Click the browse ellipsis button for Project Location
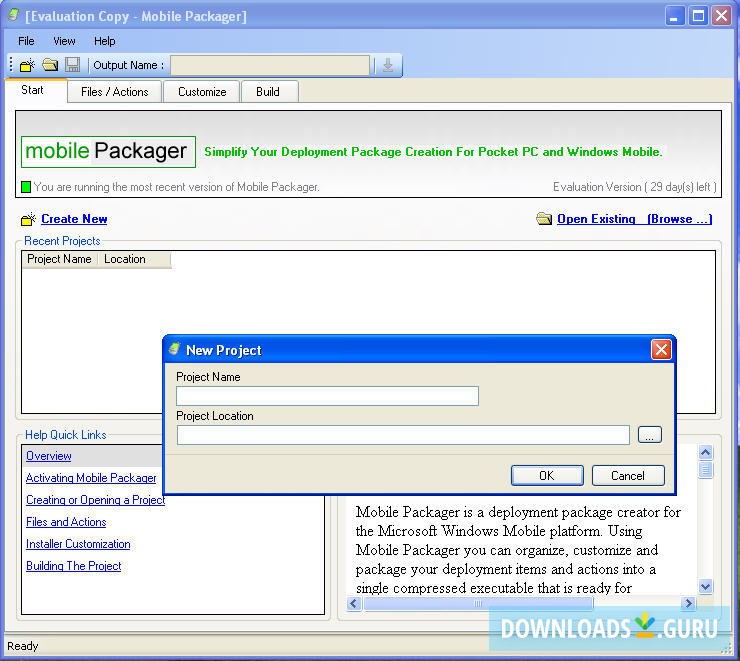Screen dimensions: 740x661 (x=649, y=435)
